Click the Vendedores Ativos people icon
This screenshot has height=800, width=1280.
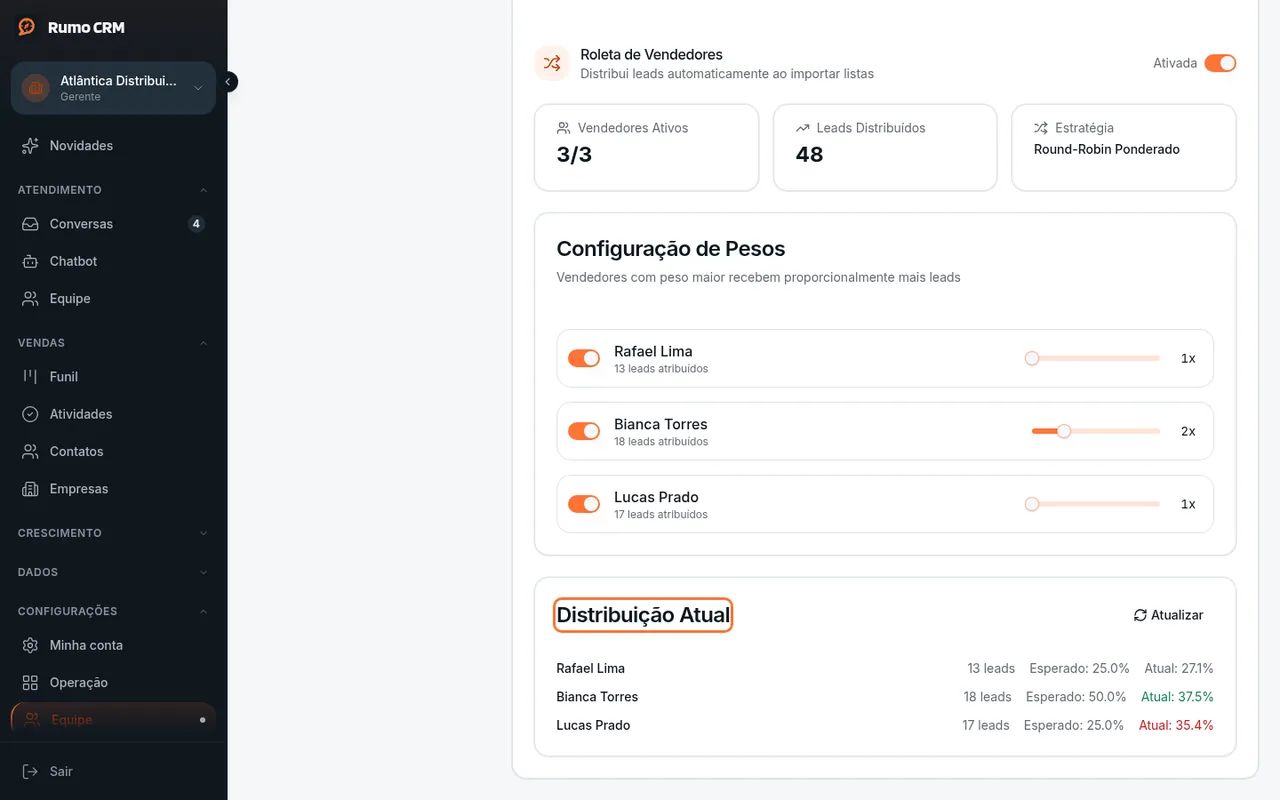coord(564,128)
